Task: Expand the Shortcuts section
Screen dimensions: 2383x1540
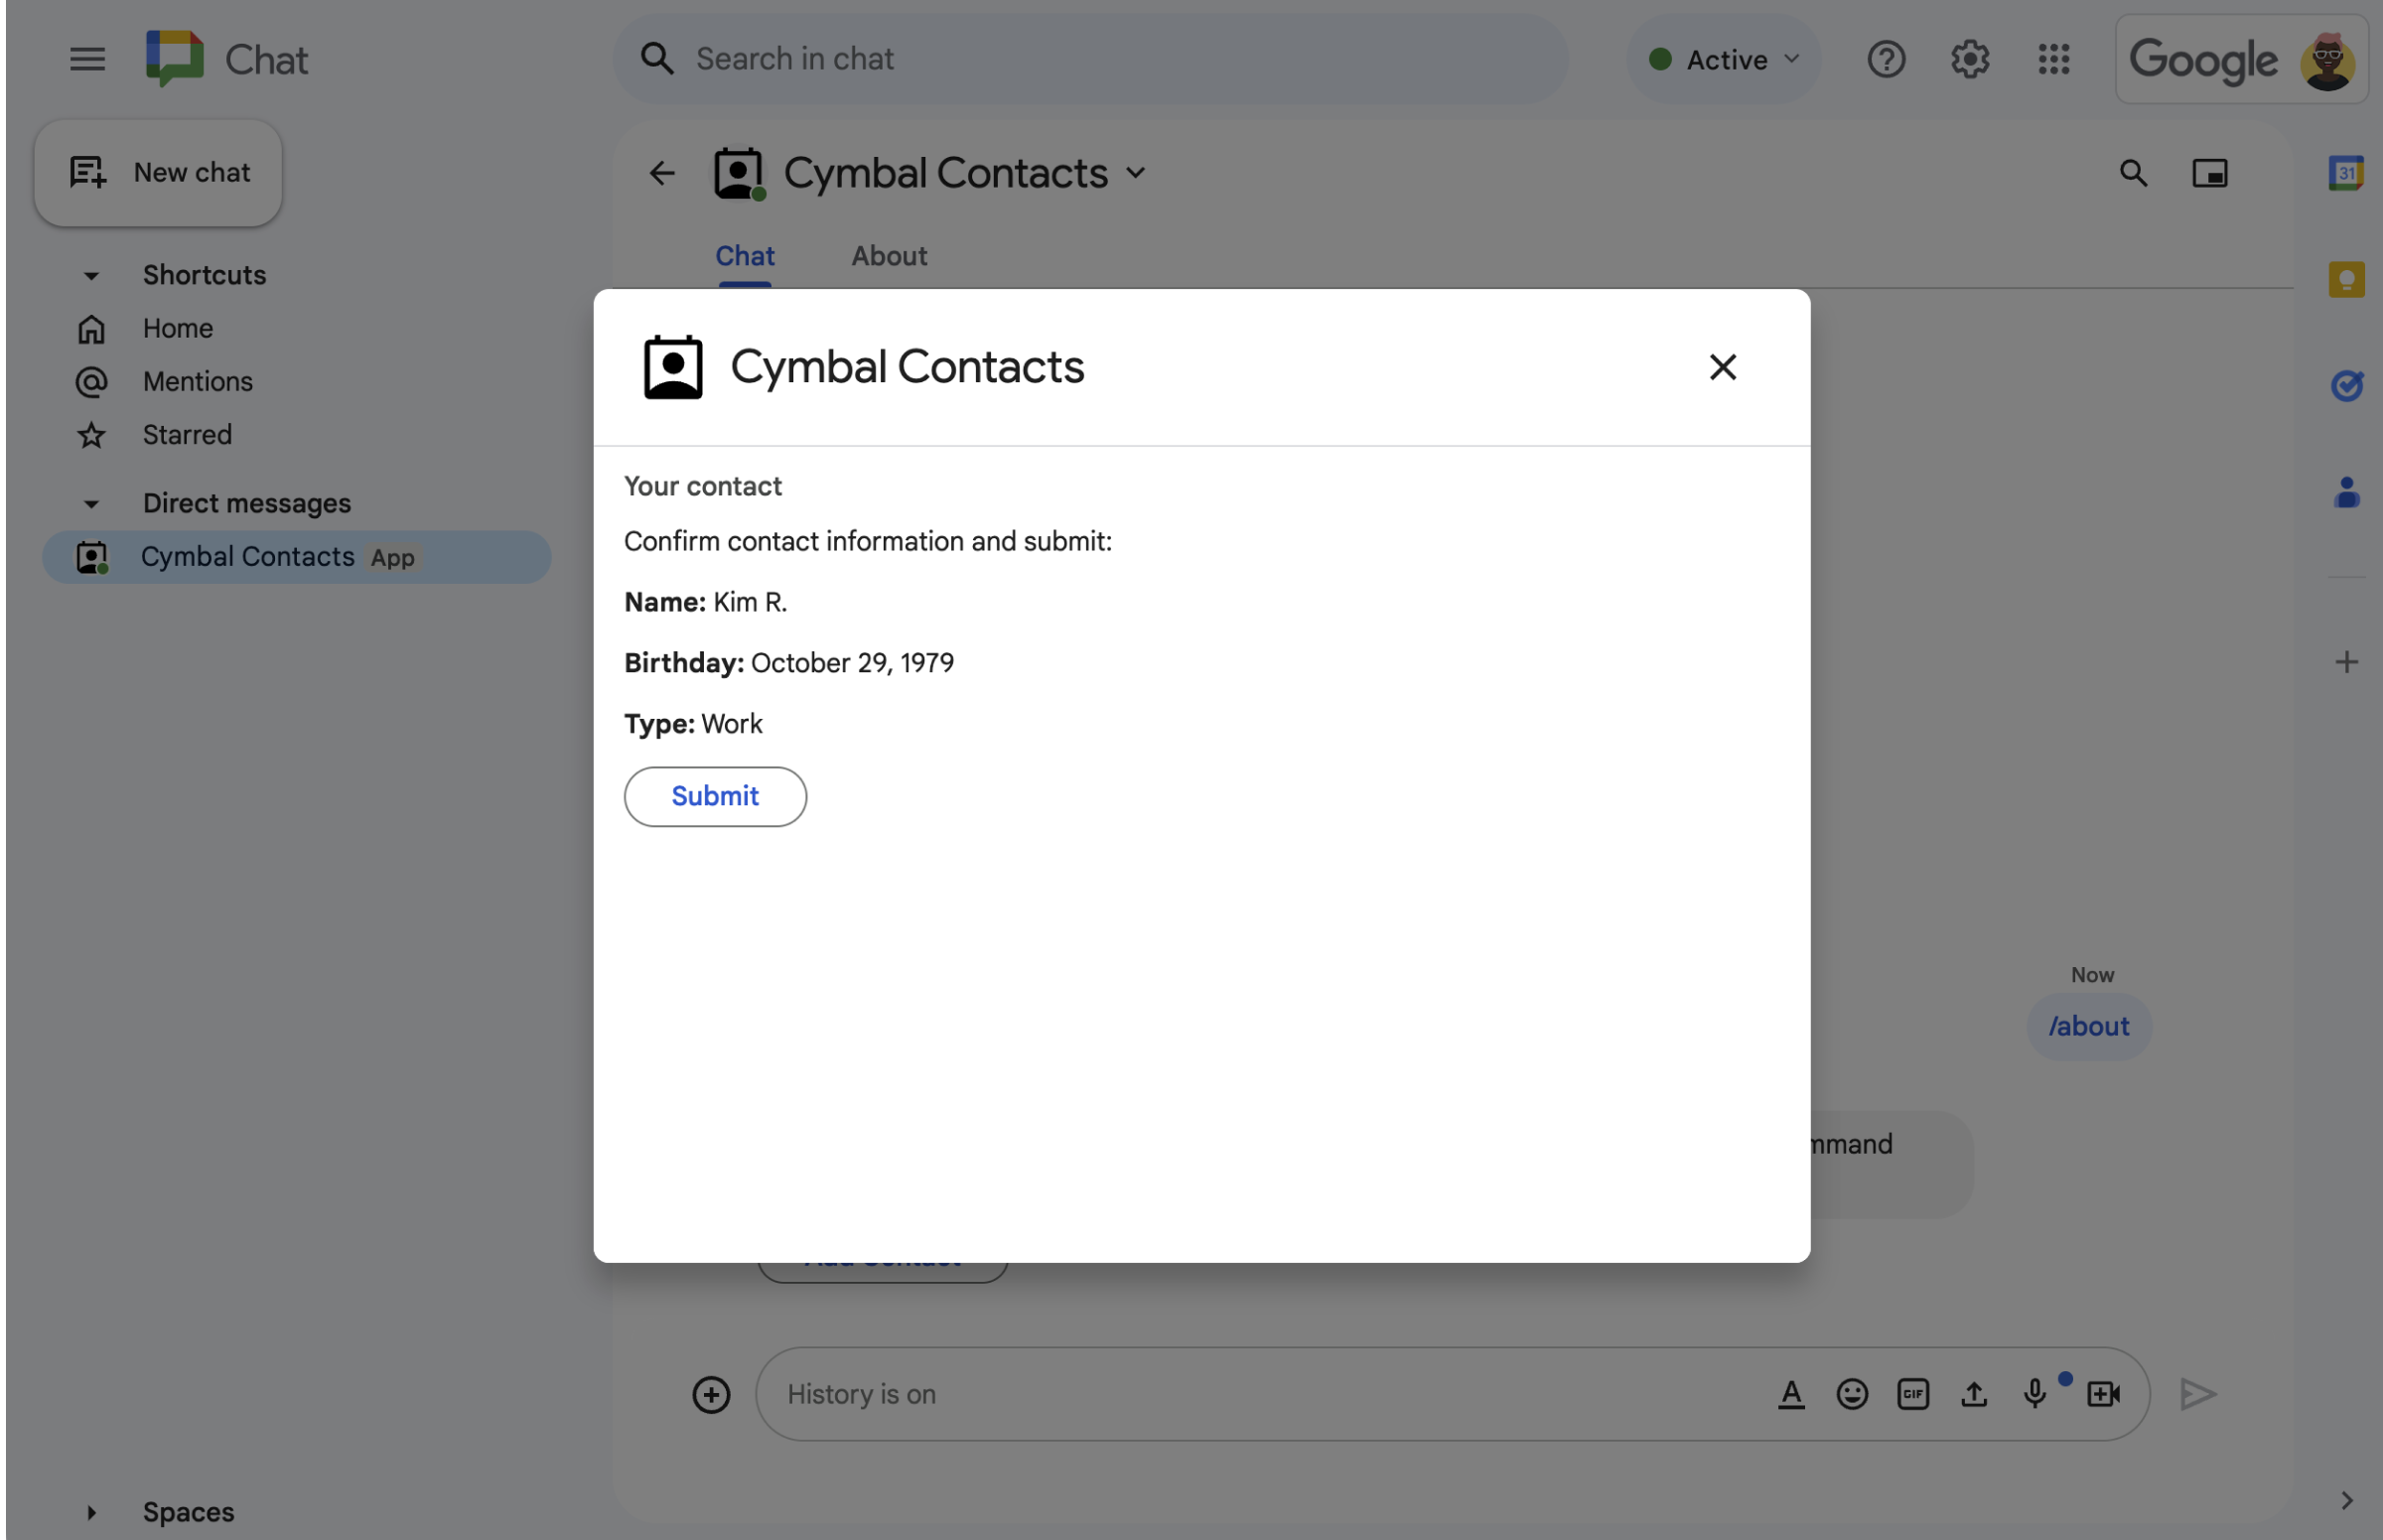Action: (90, 274)
